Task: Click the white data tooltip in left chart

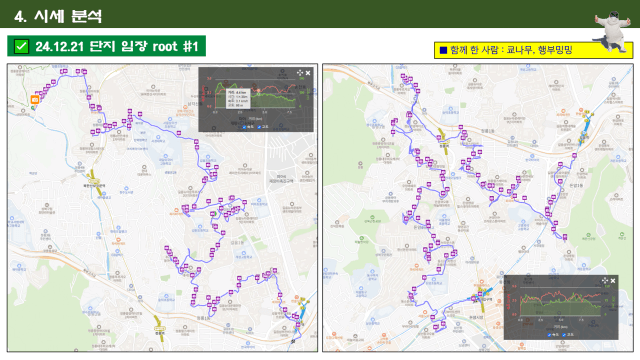Action: coord(238,98)
